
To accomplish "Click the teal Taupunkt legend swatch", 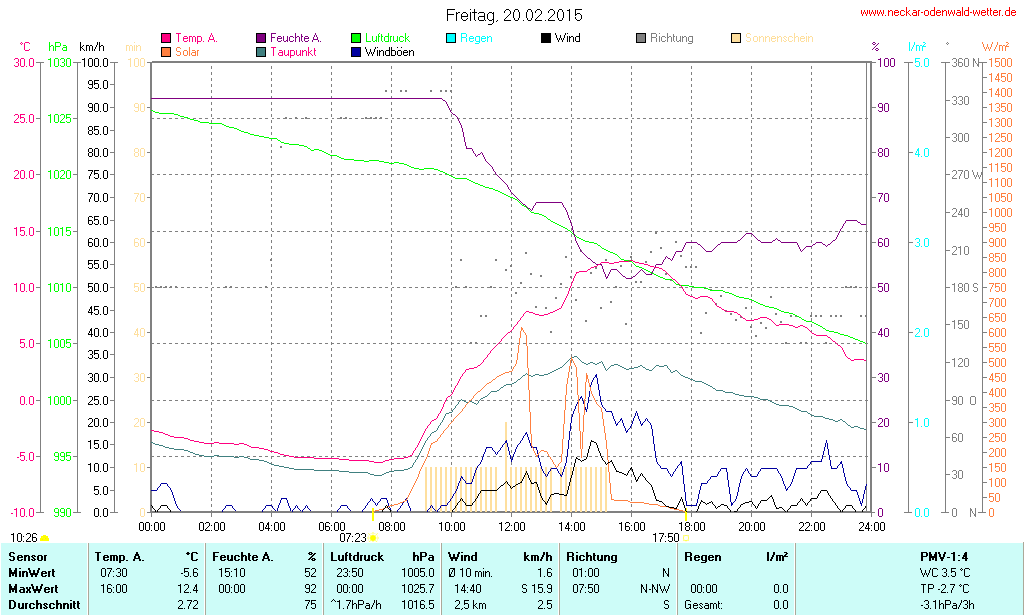I will point(261,51).
